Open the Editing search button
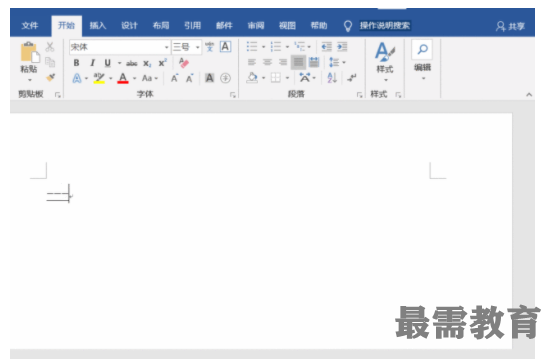 (x=422, y=59)
